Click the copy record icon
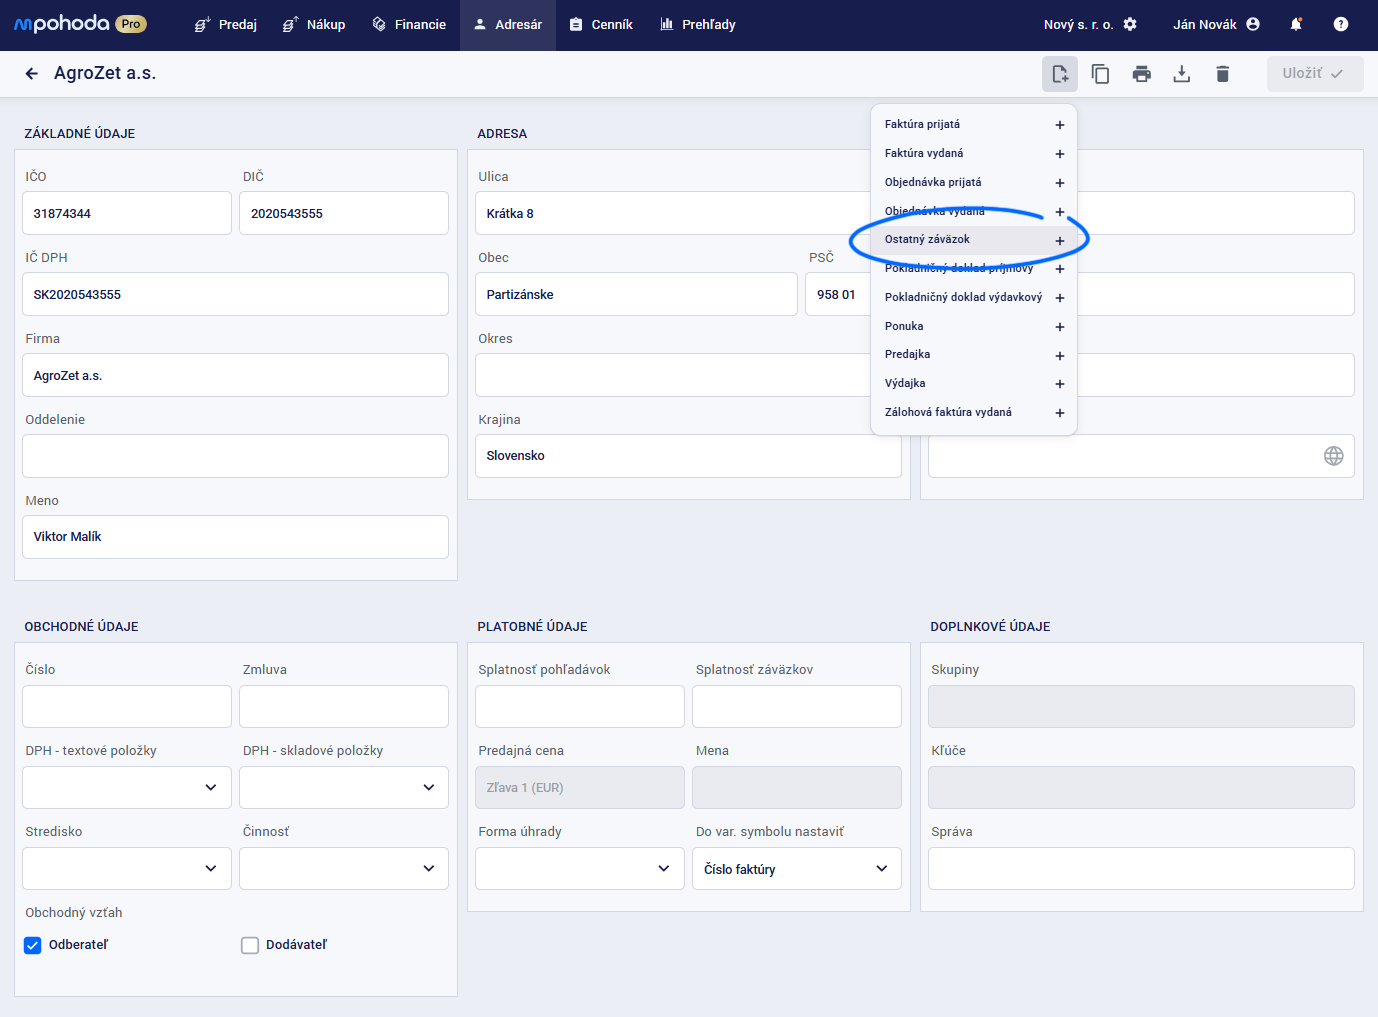Viewport: 1378px width, 1017px height. coord(1101,74)
